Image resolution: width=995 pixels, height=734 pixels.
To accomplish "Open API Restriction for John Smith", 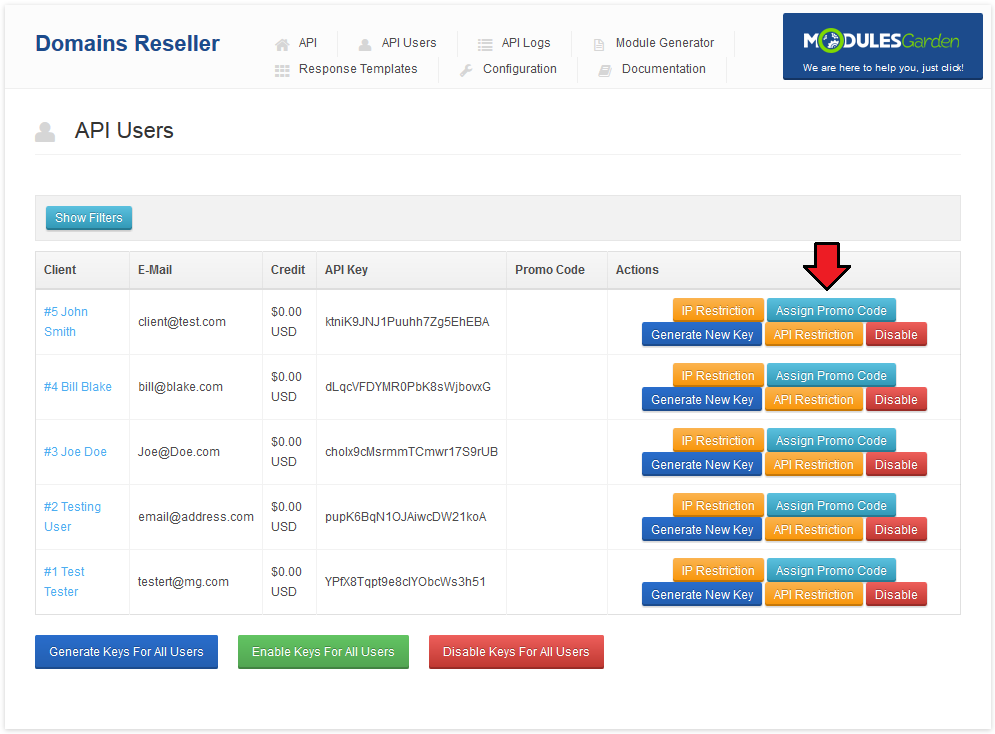I will [x=814, y=334].
